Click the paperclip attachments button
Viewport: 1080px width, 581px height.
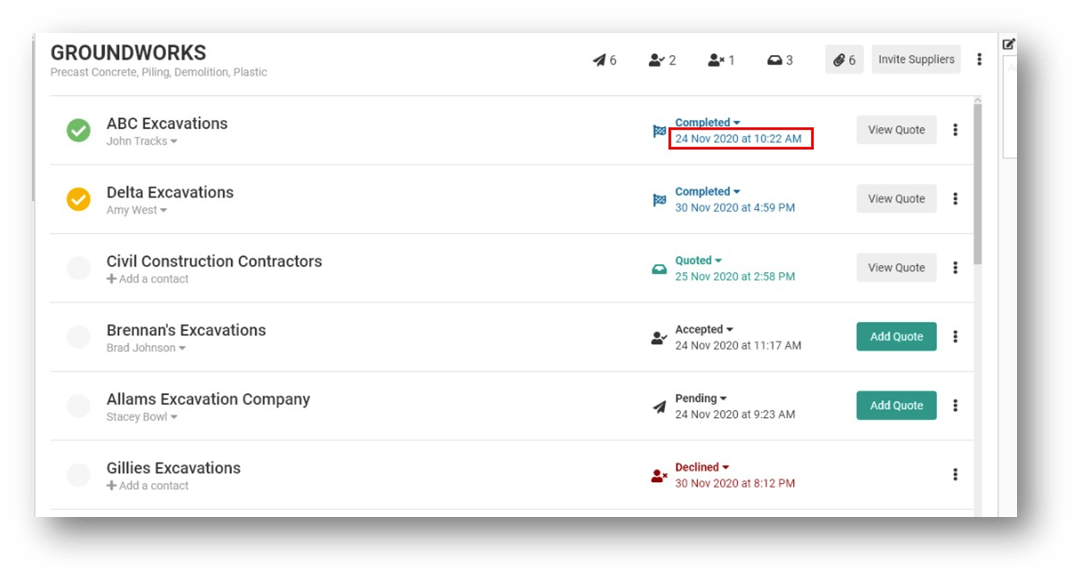coord(843,60)
